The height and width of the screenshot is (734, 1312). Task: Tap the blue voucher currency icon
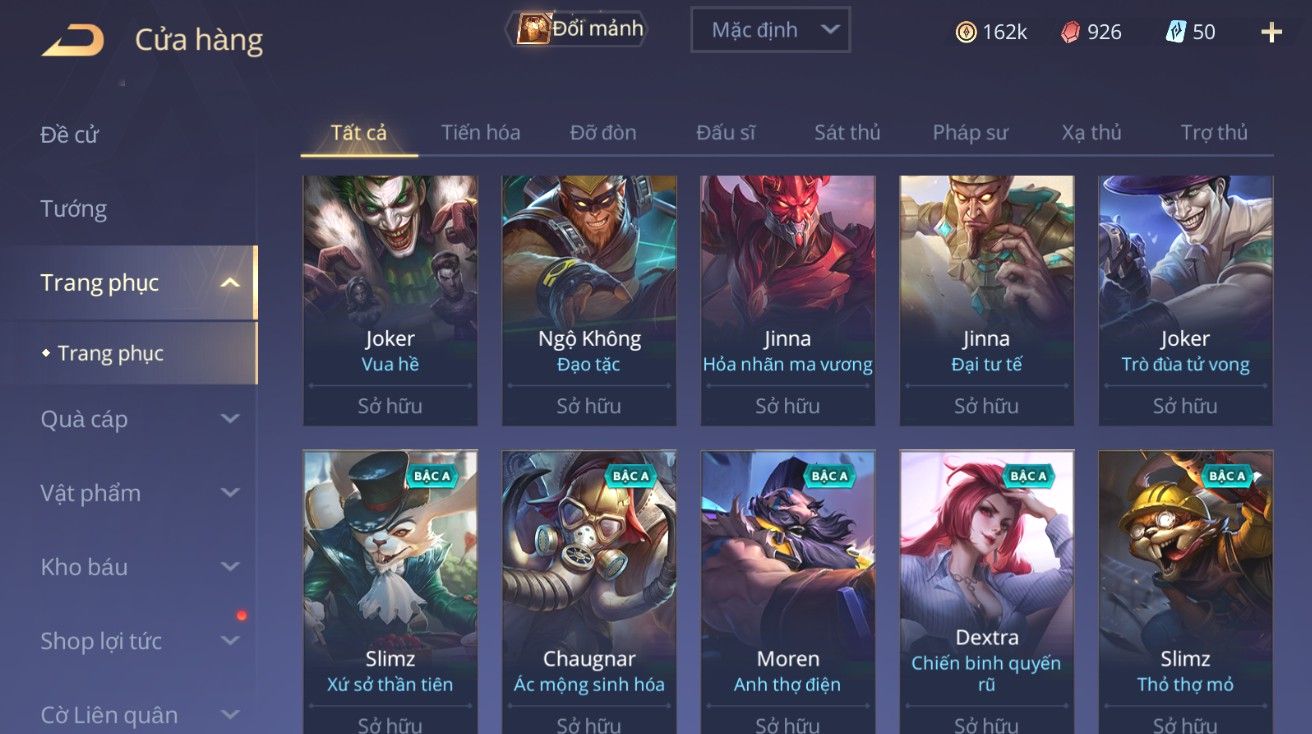(x=1176, y=32)
